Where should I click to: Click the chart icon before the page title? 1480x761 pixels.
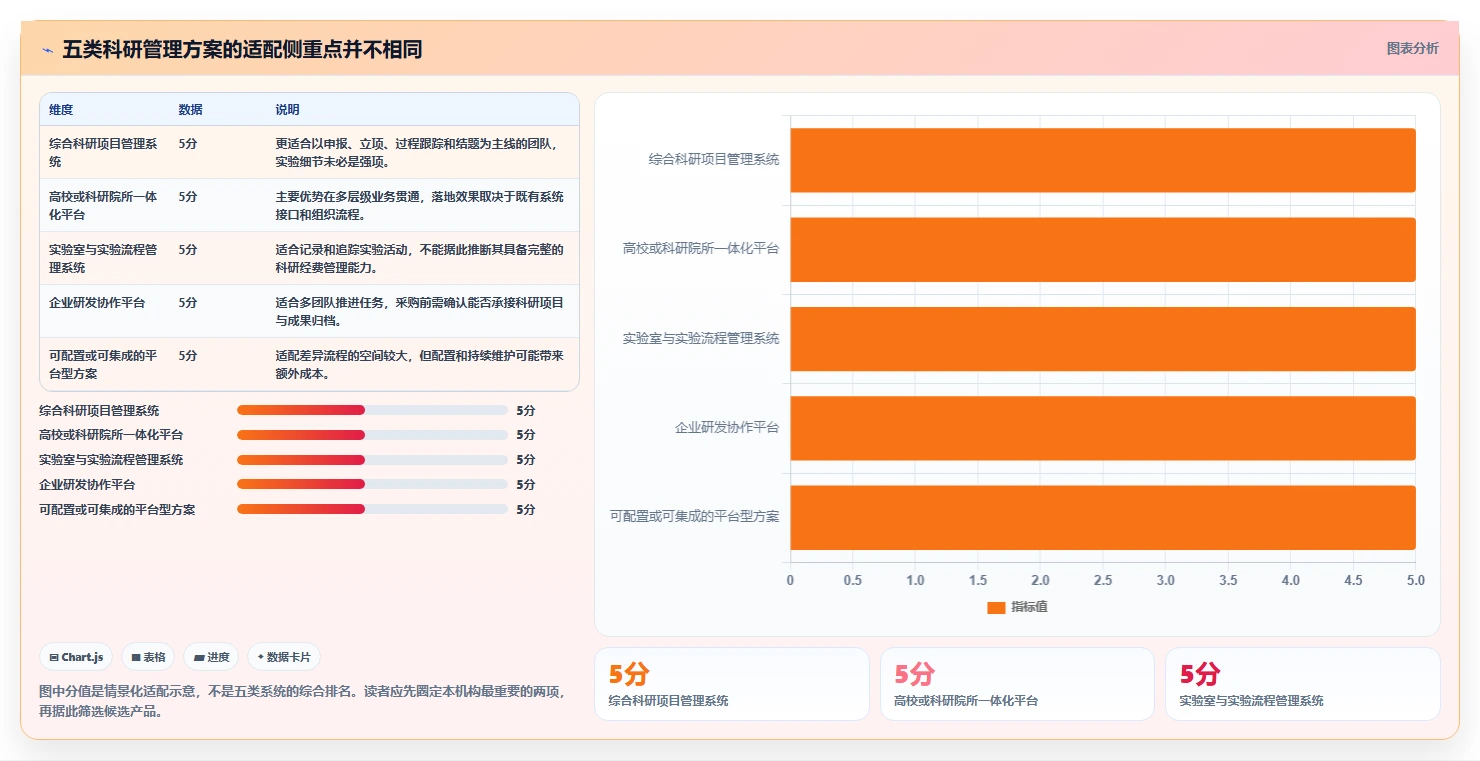coord(48,50)
